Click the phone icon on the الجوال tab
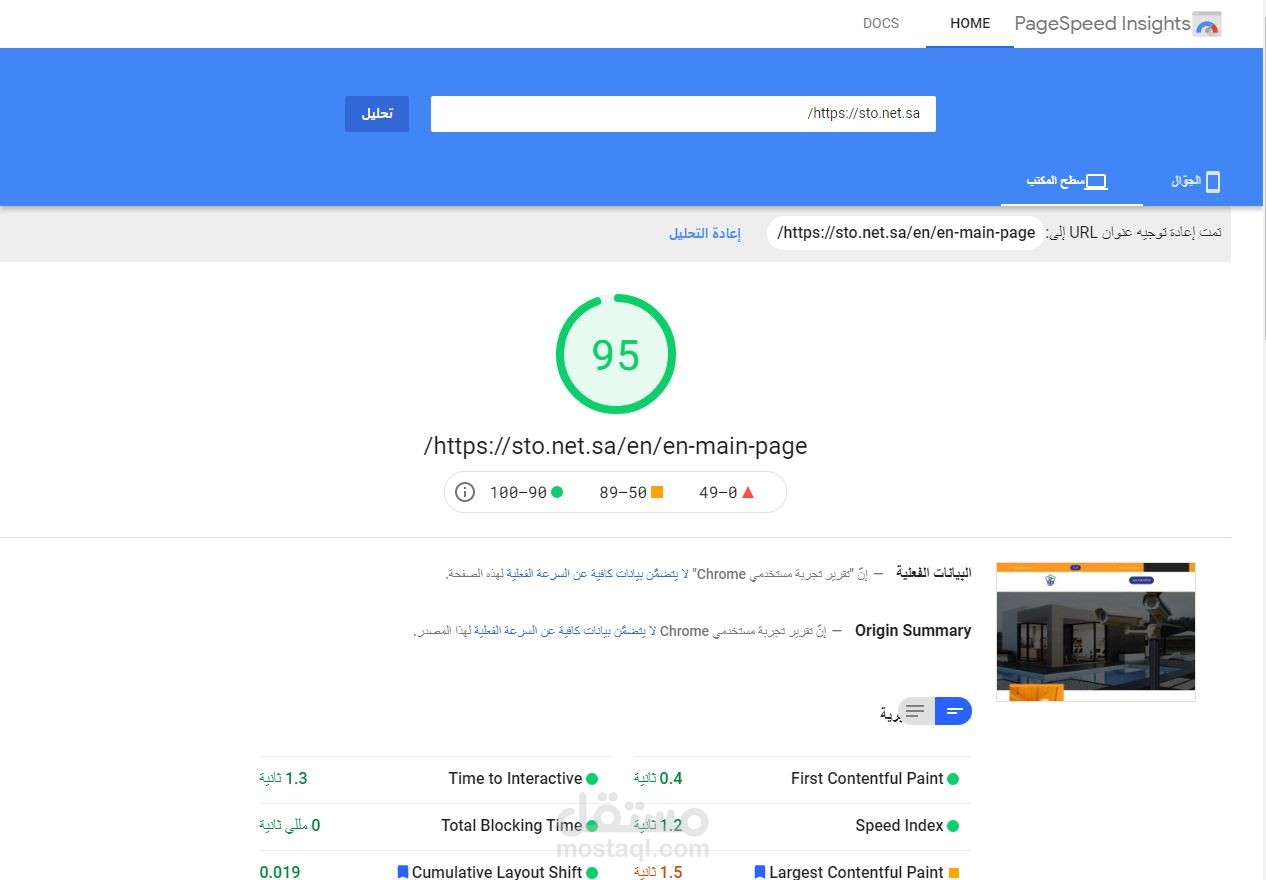The width and height of the screenshot is (1266, 880). tap(1215, 181)
